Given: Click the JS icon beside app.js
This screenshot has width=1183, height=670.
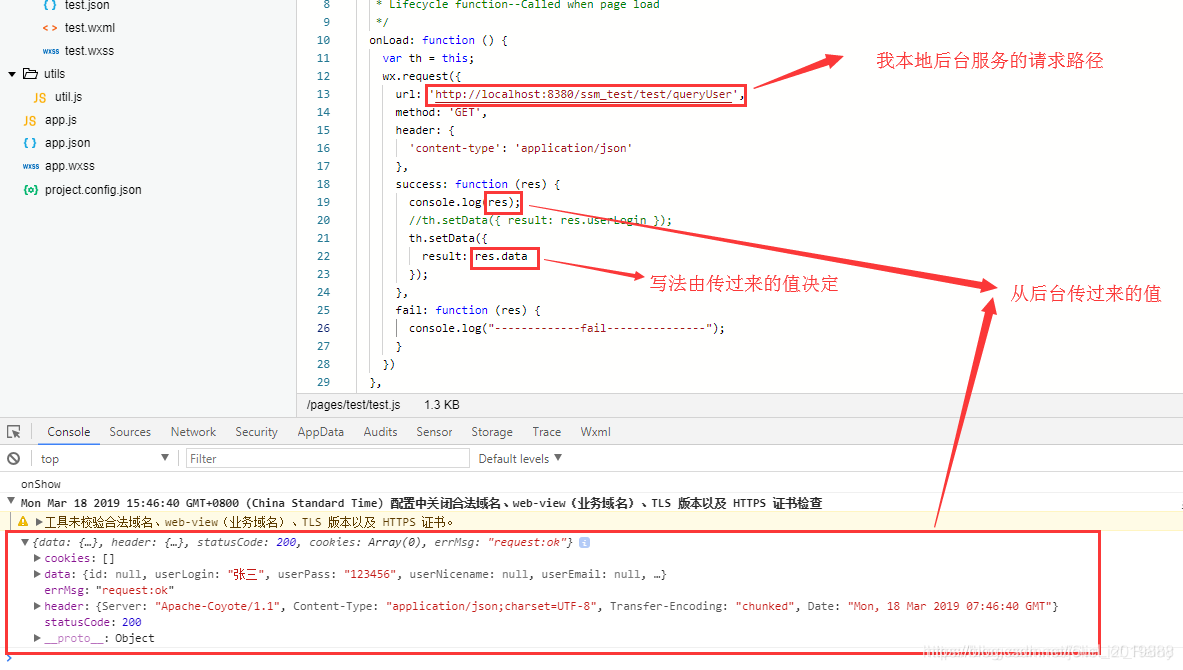Looking at the screenshot, I should tap(29, 120).
